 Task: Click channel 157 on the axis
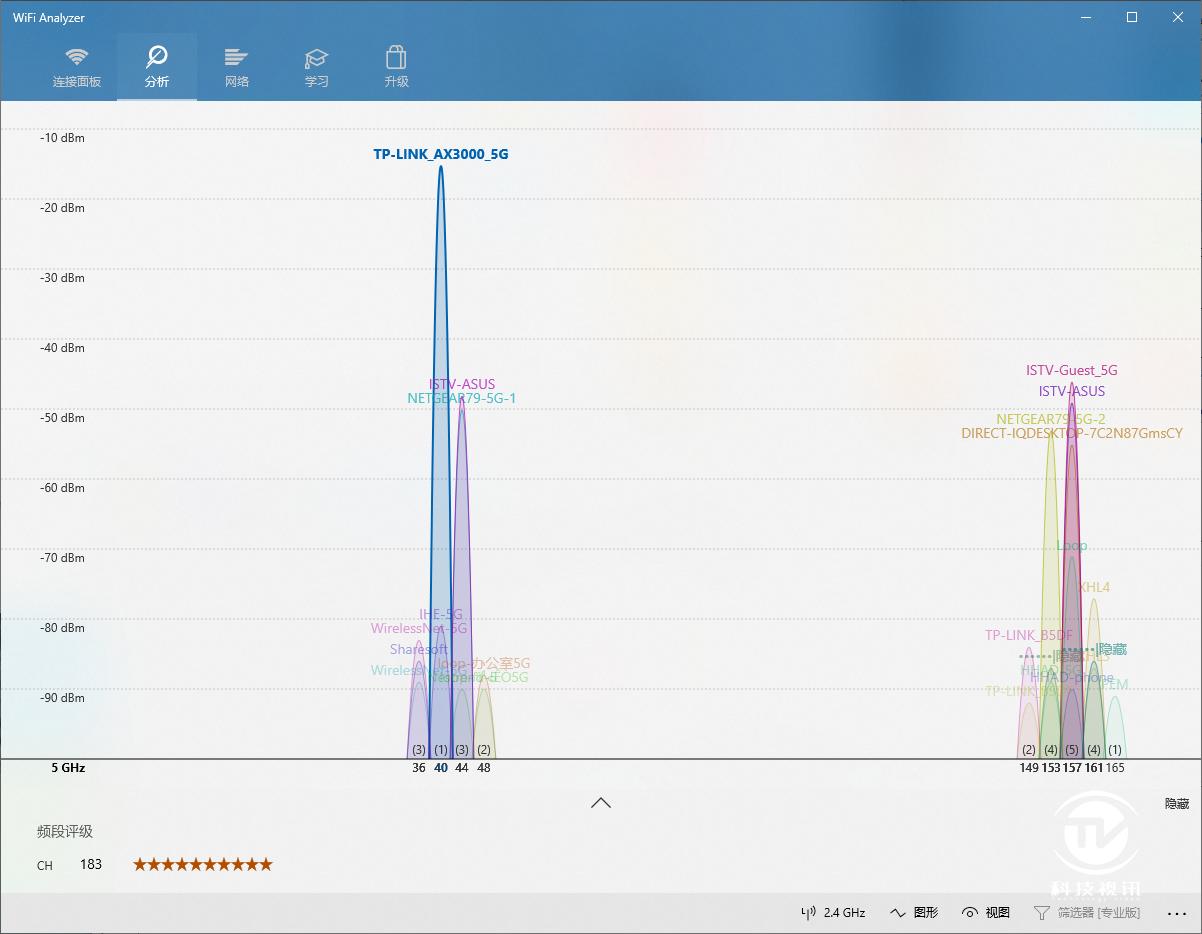coord(1072,768)
